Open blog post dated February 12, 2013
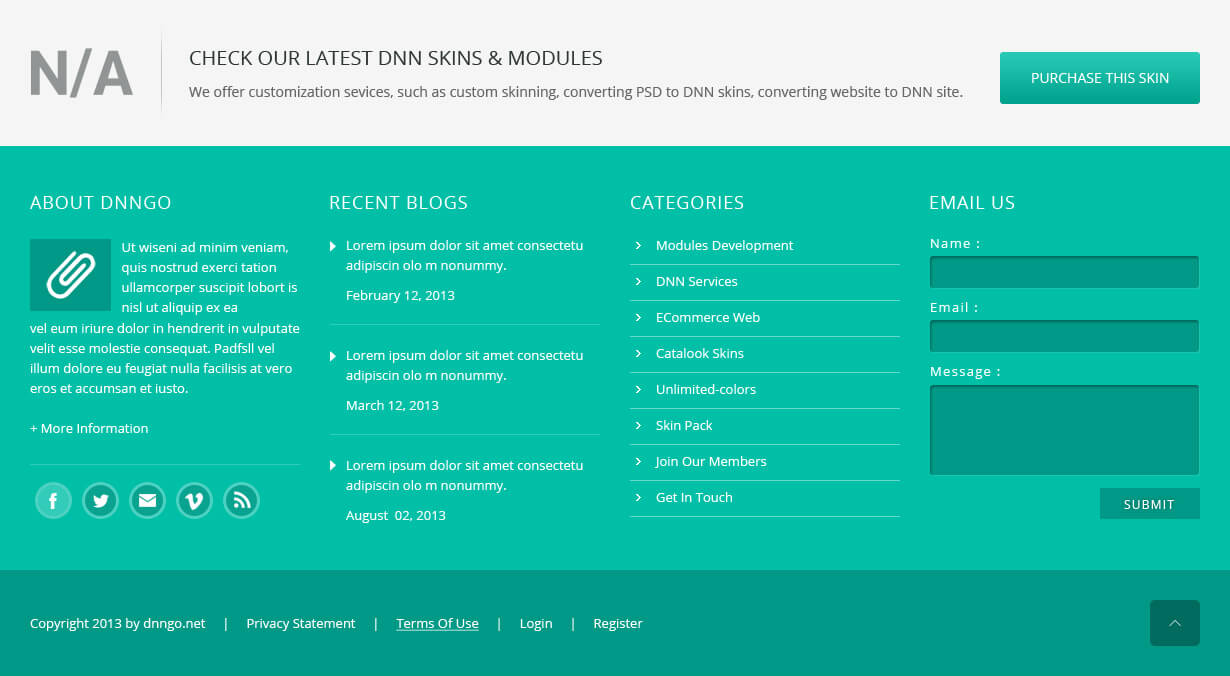The image size is (1230, 676). (x=464, y=255)
